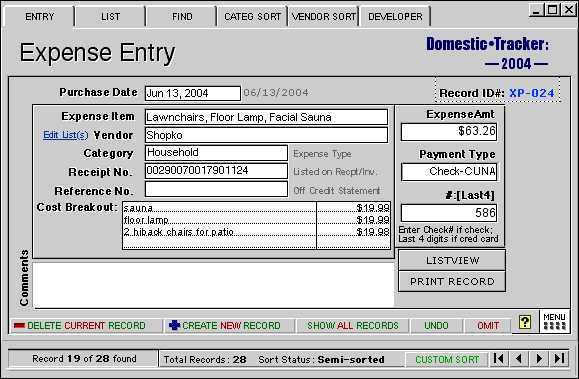This screenshot has height=379, width=579.
Task: Open the FIND tab
Action: pyautogui.click(x=182, y=17)
